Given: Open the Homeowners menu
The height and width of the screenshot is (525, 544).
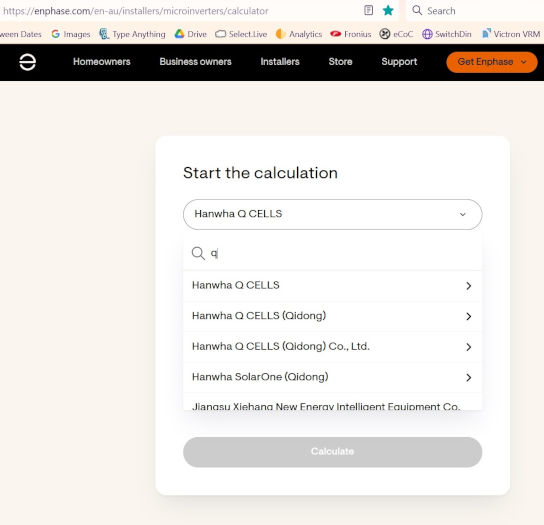Looking at the screenshot, I should [102, 62].
